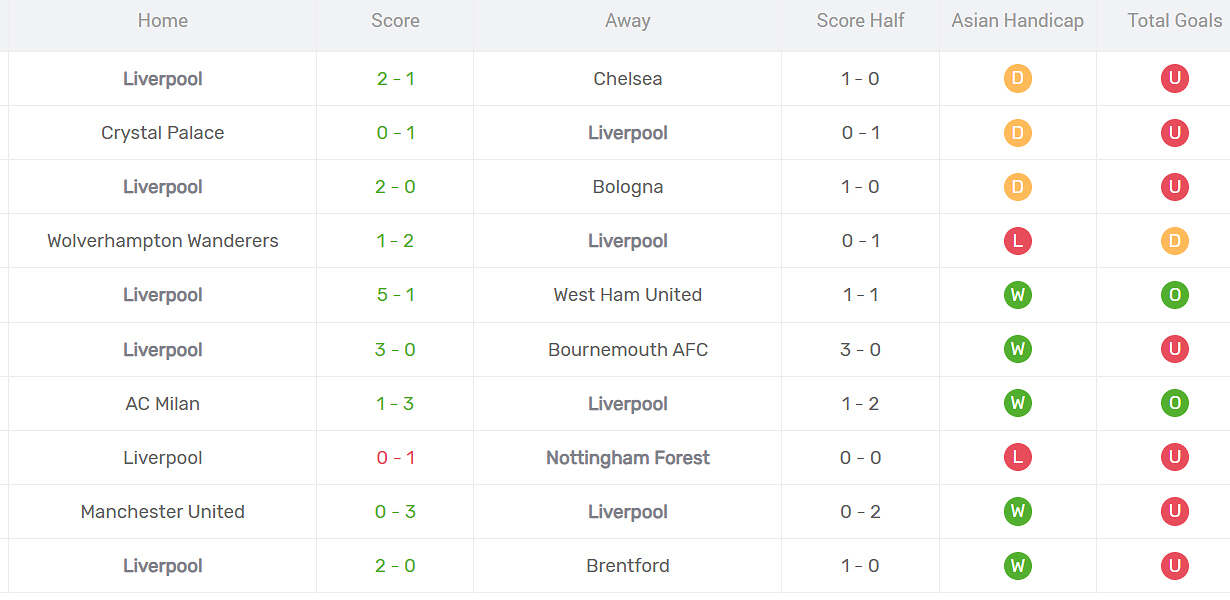Screen dimensions: 1230x600
Task: Click red L badge in Nottingham Forest row
Action: (1017, 457)
